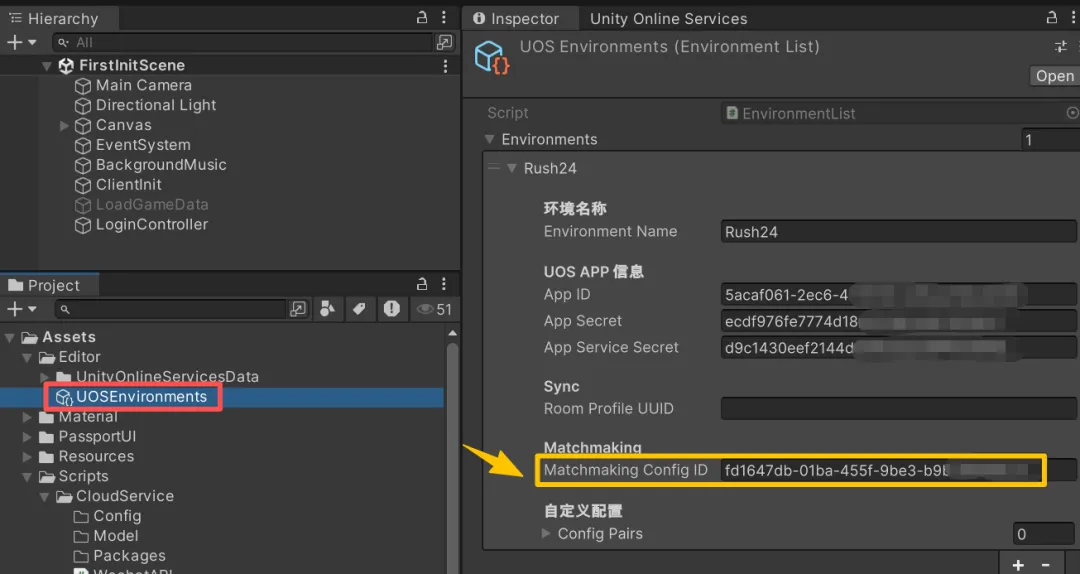Screen dimensions: 1080x574
Task: Edit App Service Secret field
Action: click(898, 348)
